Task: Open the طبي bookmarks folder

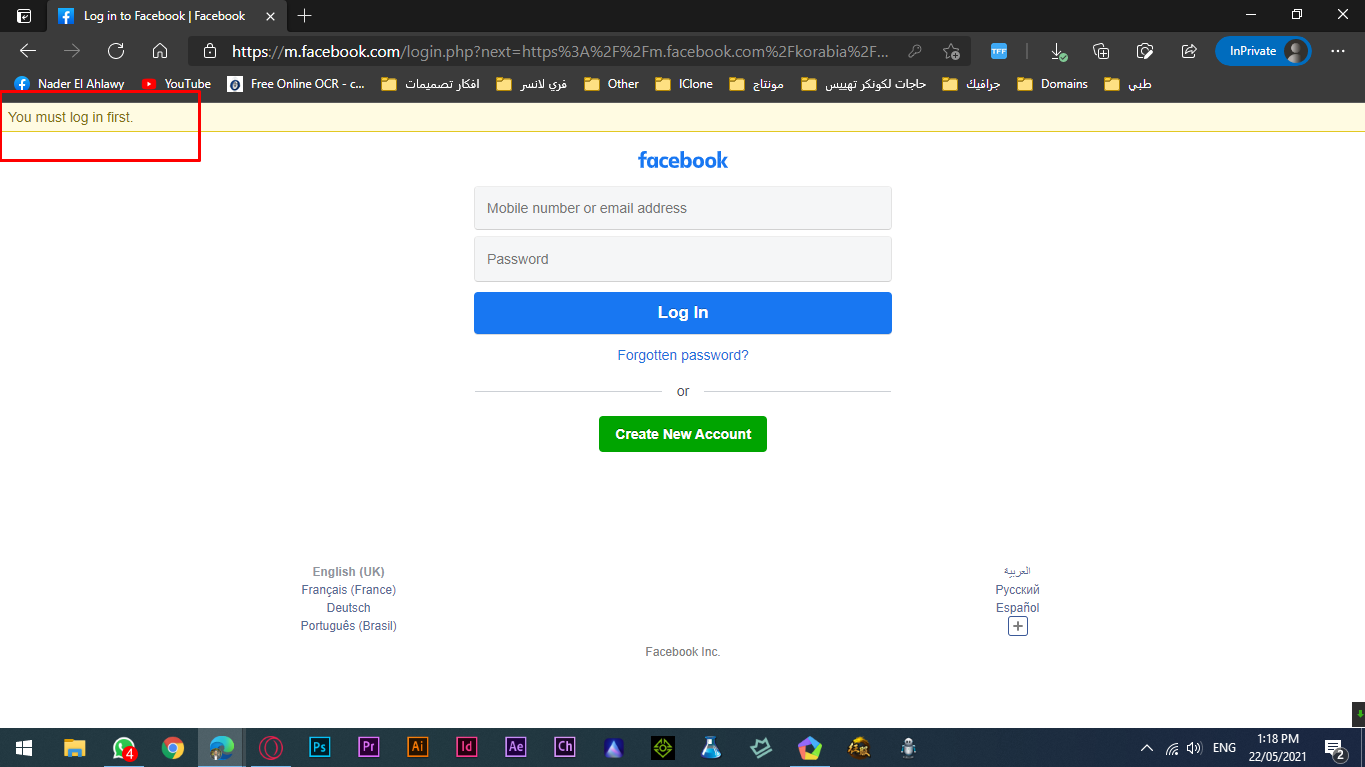Action: pos(1127,84)
